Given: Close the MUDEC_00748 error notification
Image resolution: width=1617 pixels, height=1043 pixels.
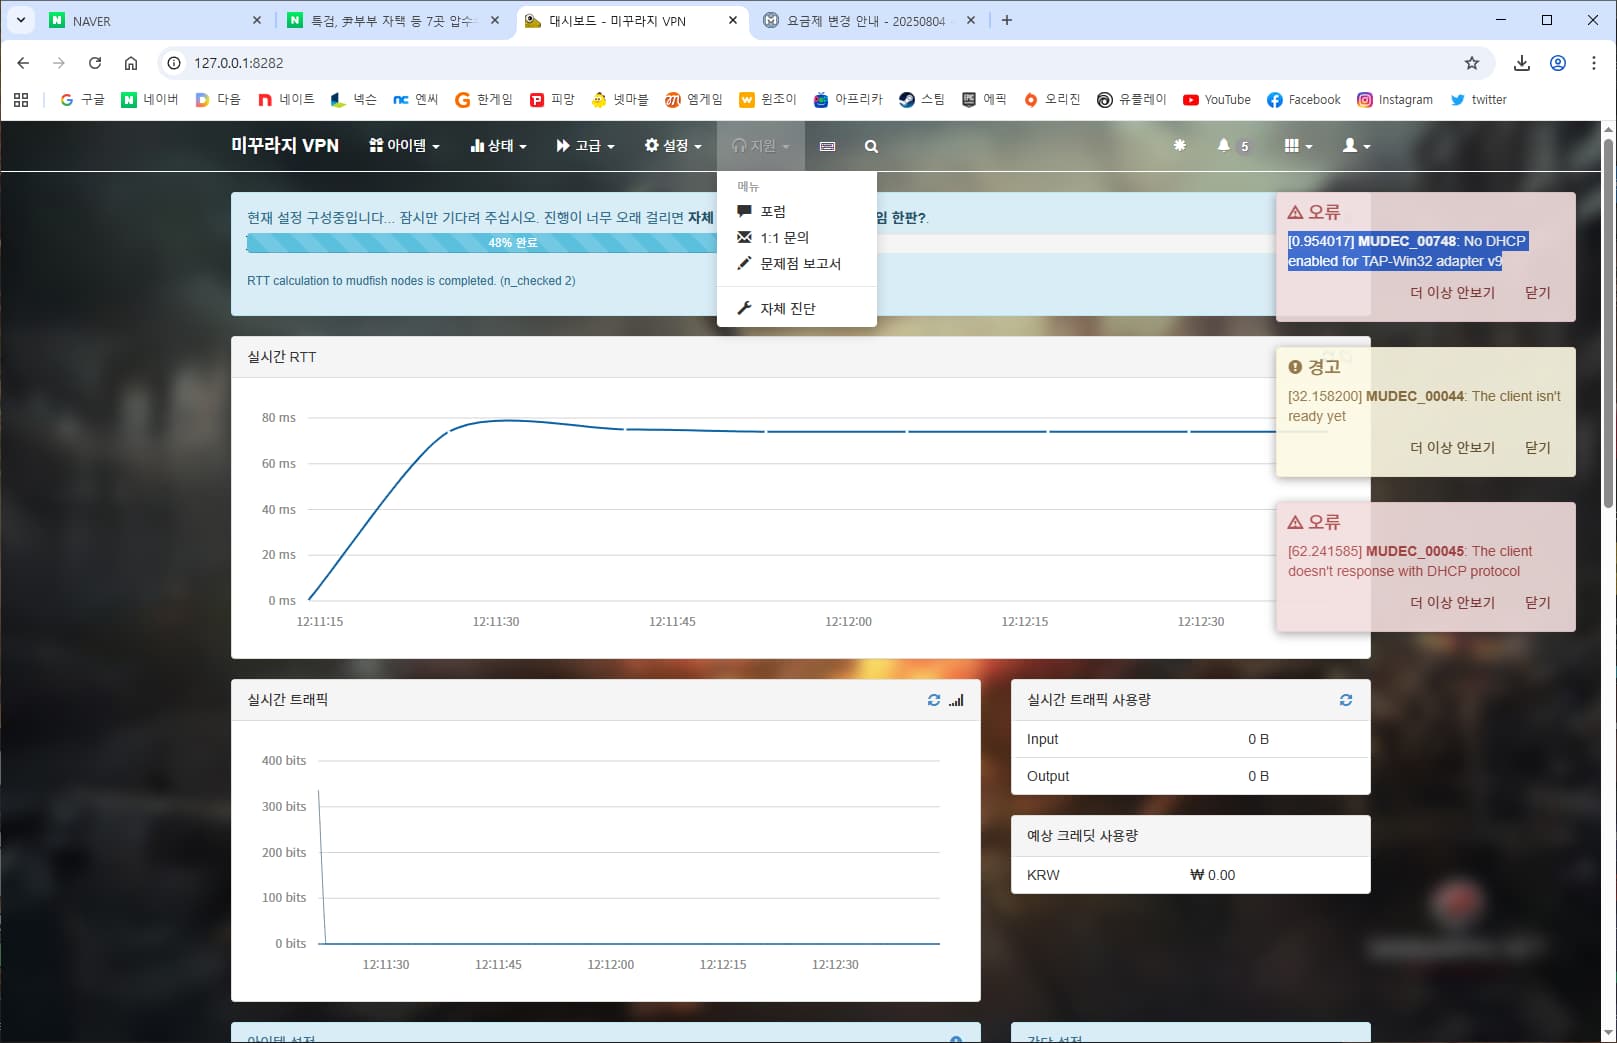Looking at the screenshot, I should click(x=1537, y=293).
